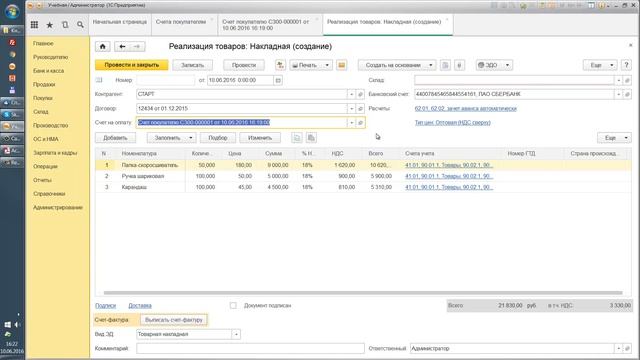Open Доставка link
640x360 pixels.
coord(140,306)
